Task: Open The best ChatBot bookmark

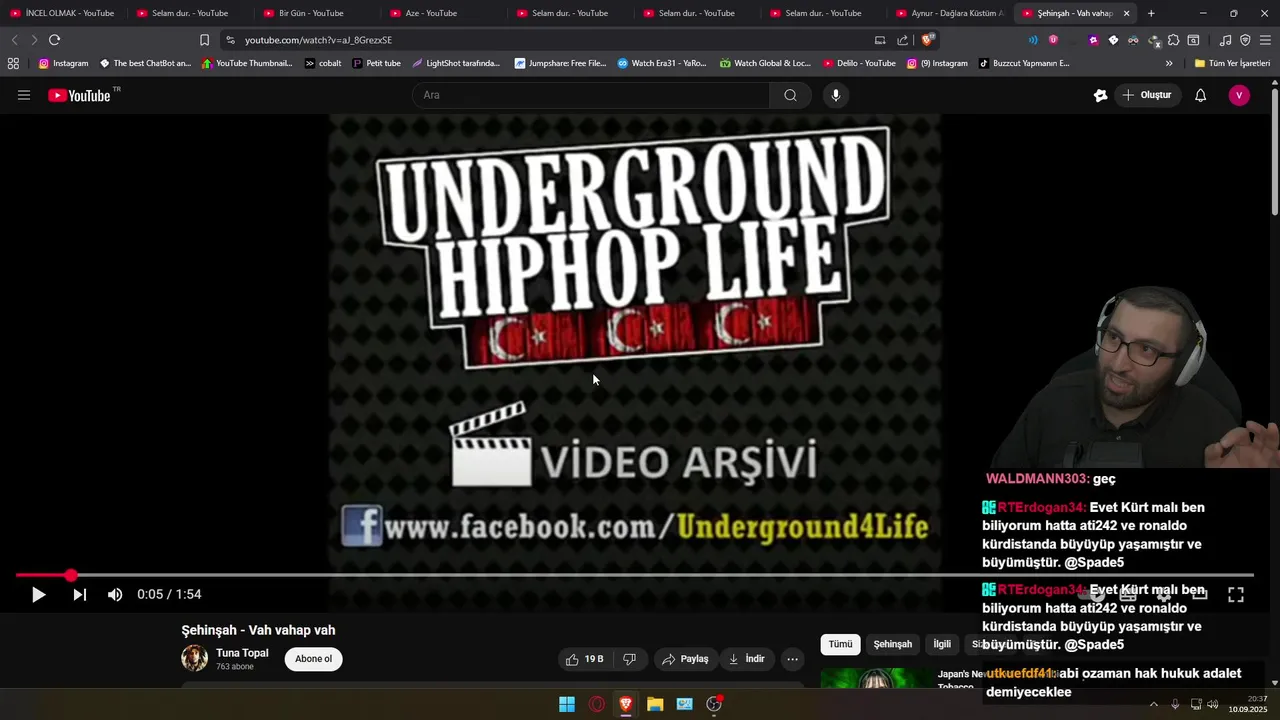Action: click(144, 63)
